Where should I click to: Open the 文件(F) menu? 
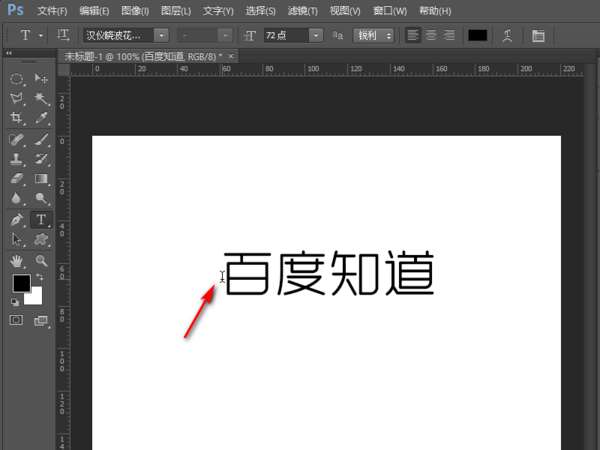click(52, 11)
